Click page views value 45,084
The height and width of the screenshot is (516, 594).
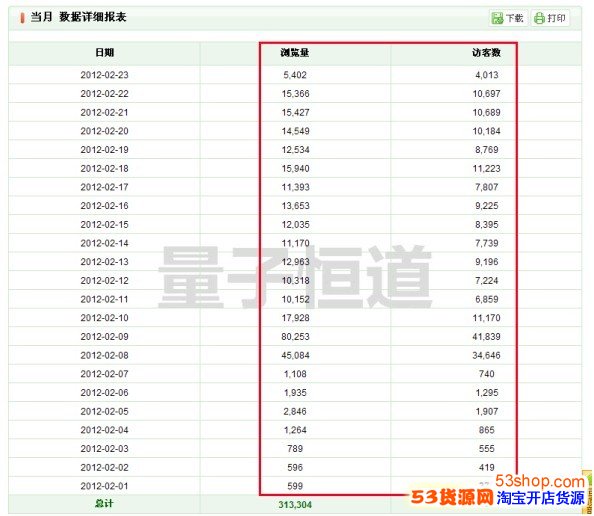295,355
